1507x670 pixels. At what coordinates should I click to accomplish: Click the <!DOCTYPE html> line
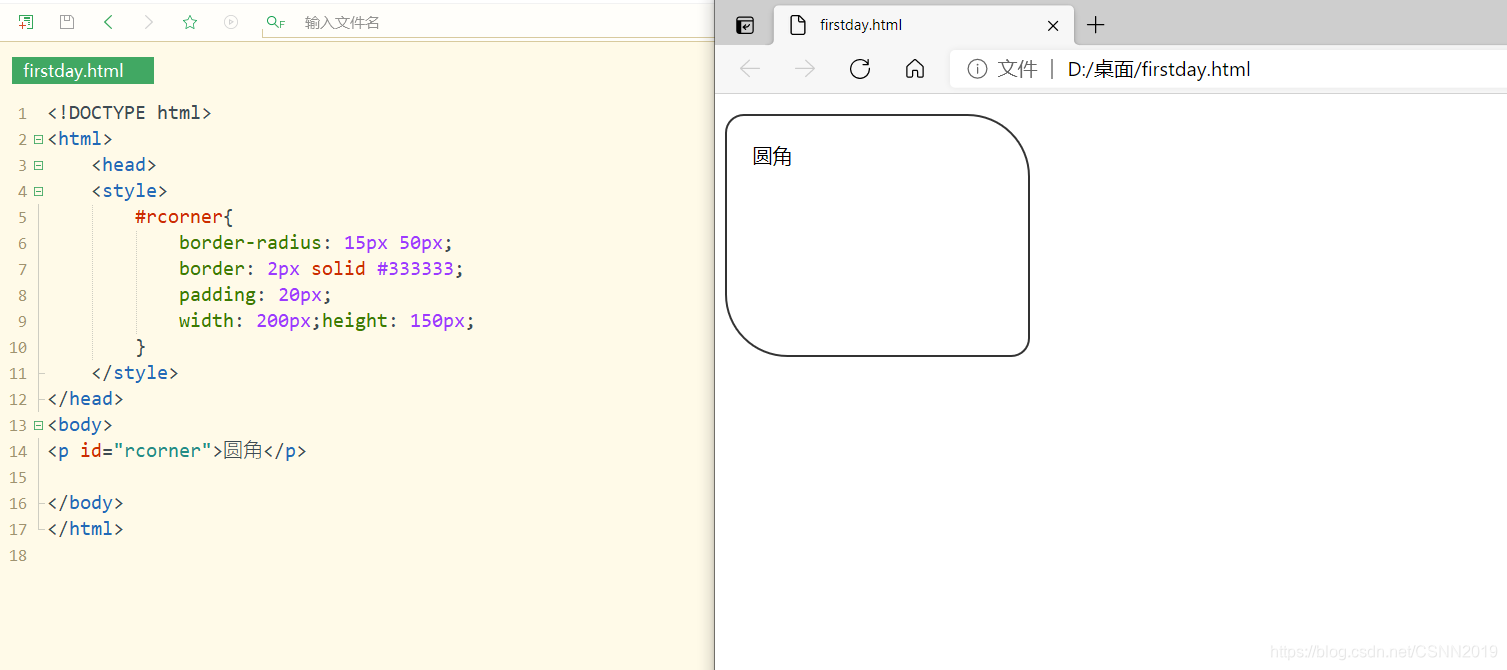(x=129, y=113)
